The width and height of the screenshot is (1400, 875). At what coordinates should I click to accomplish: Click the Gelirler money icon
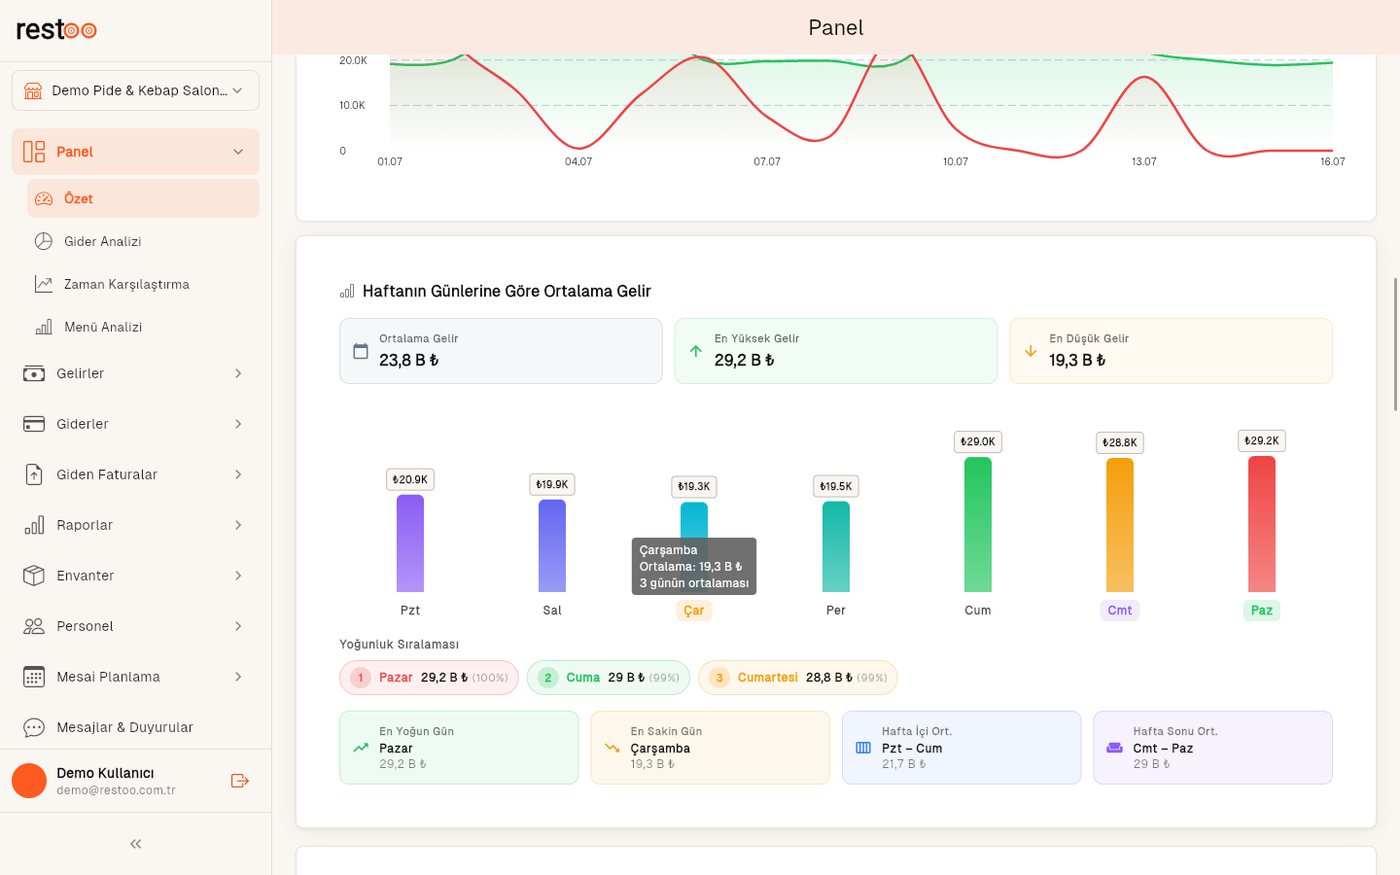pos(34,374)
